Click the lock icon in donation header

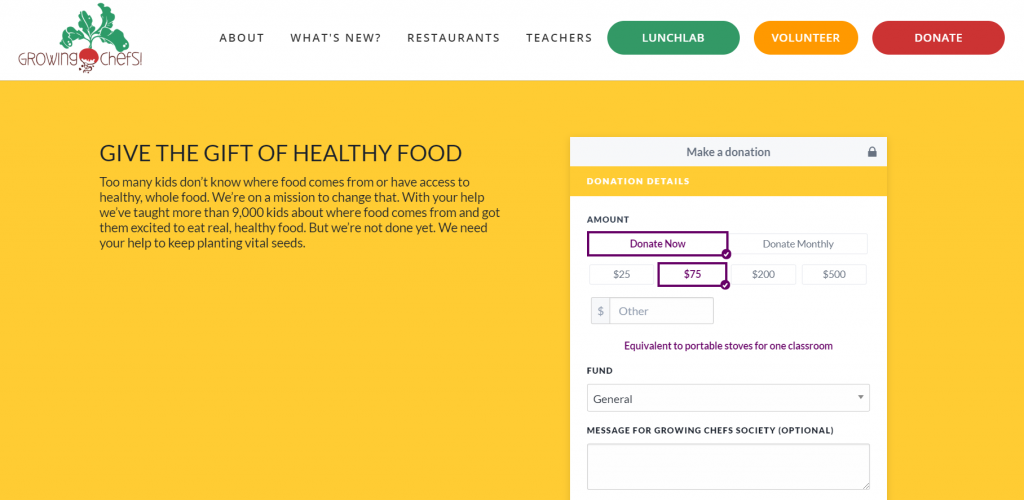(872, 152)
